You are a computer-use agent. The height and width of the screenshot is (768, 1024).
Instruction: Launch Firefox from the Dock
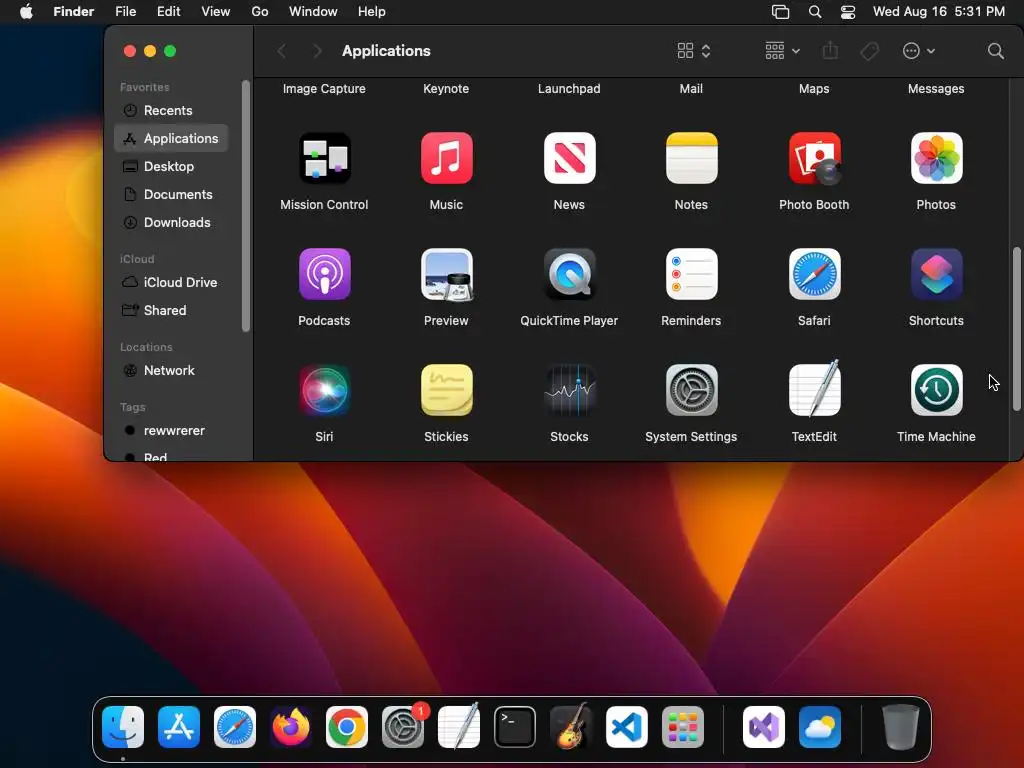291,727
